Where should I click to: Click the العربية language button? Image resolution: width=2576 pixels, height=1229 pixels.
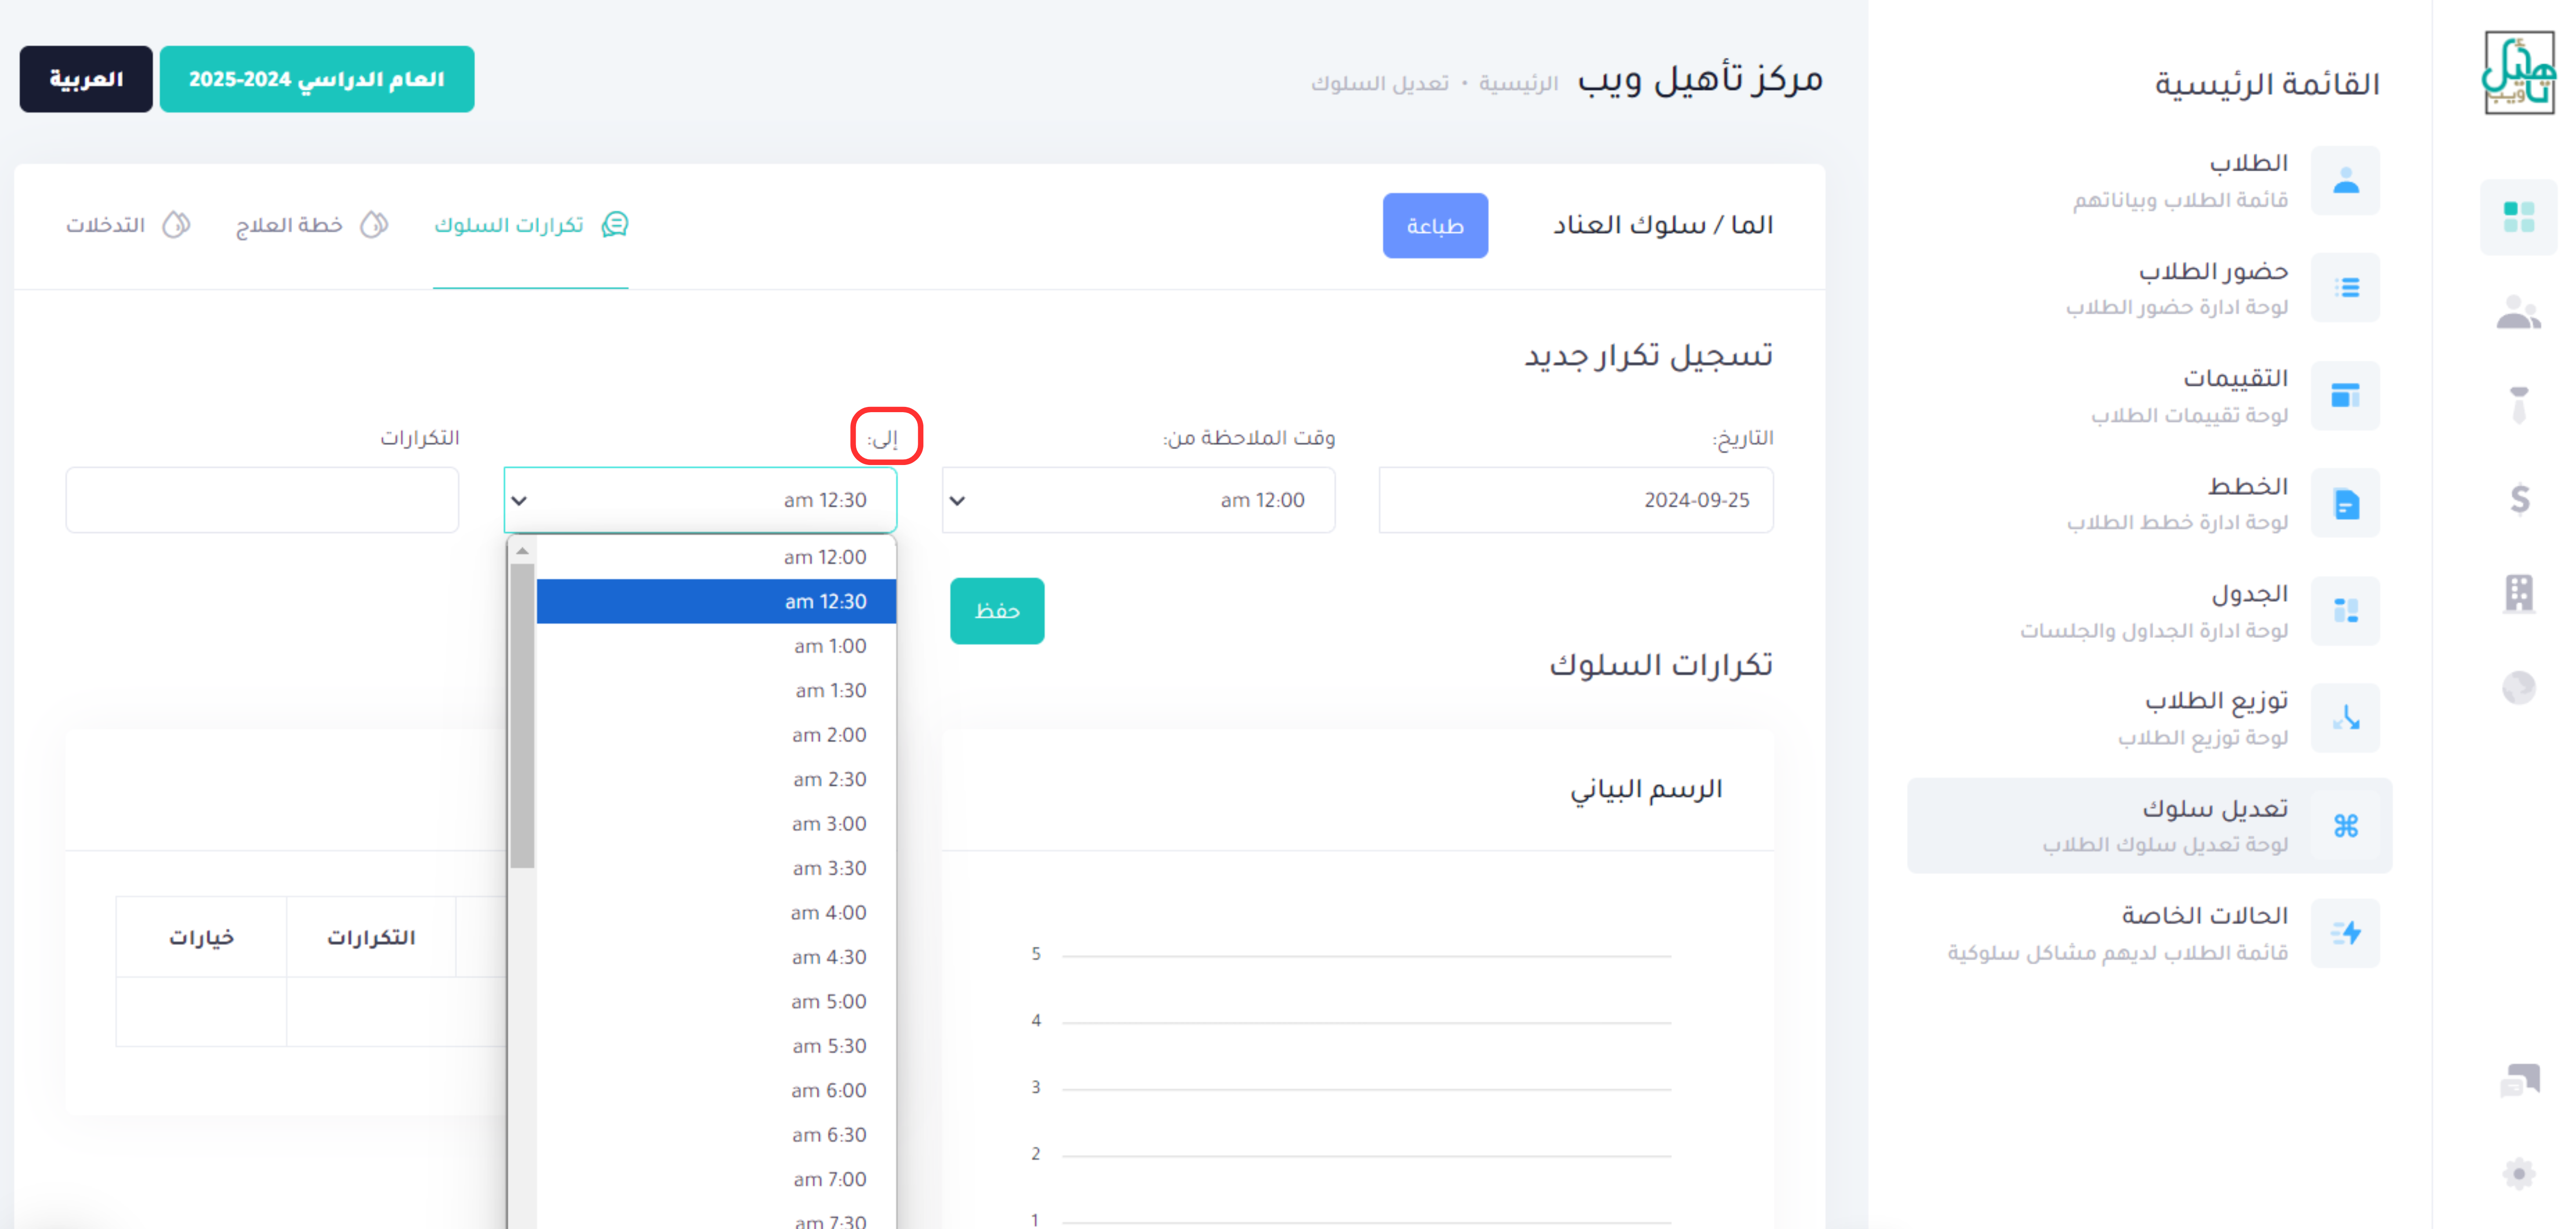86,79
